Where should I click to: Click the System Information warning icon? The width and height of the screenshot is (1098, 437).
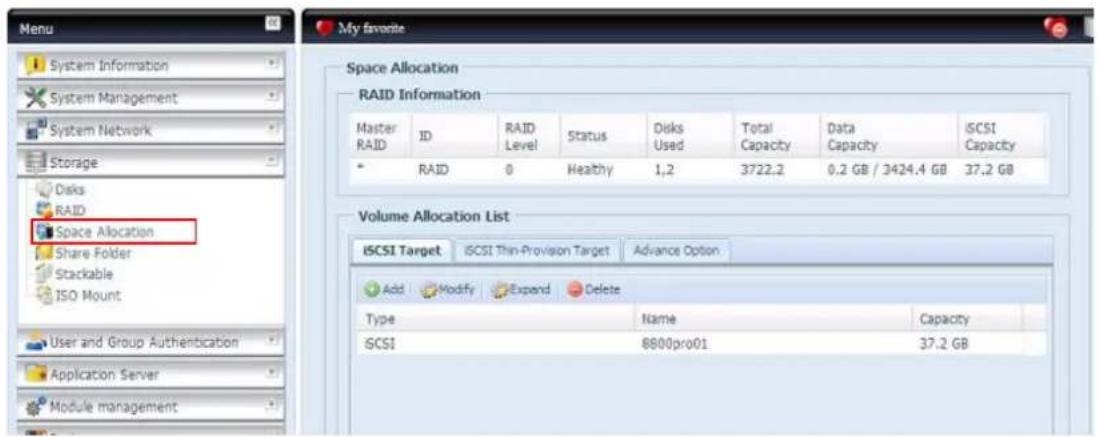pos(35,66)
